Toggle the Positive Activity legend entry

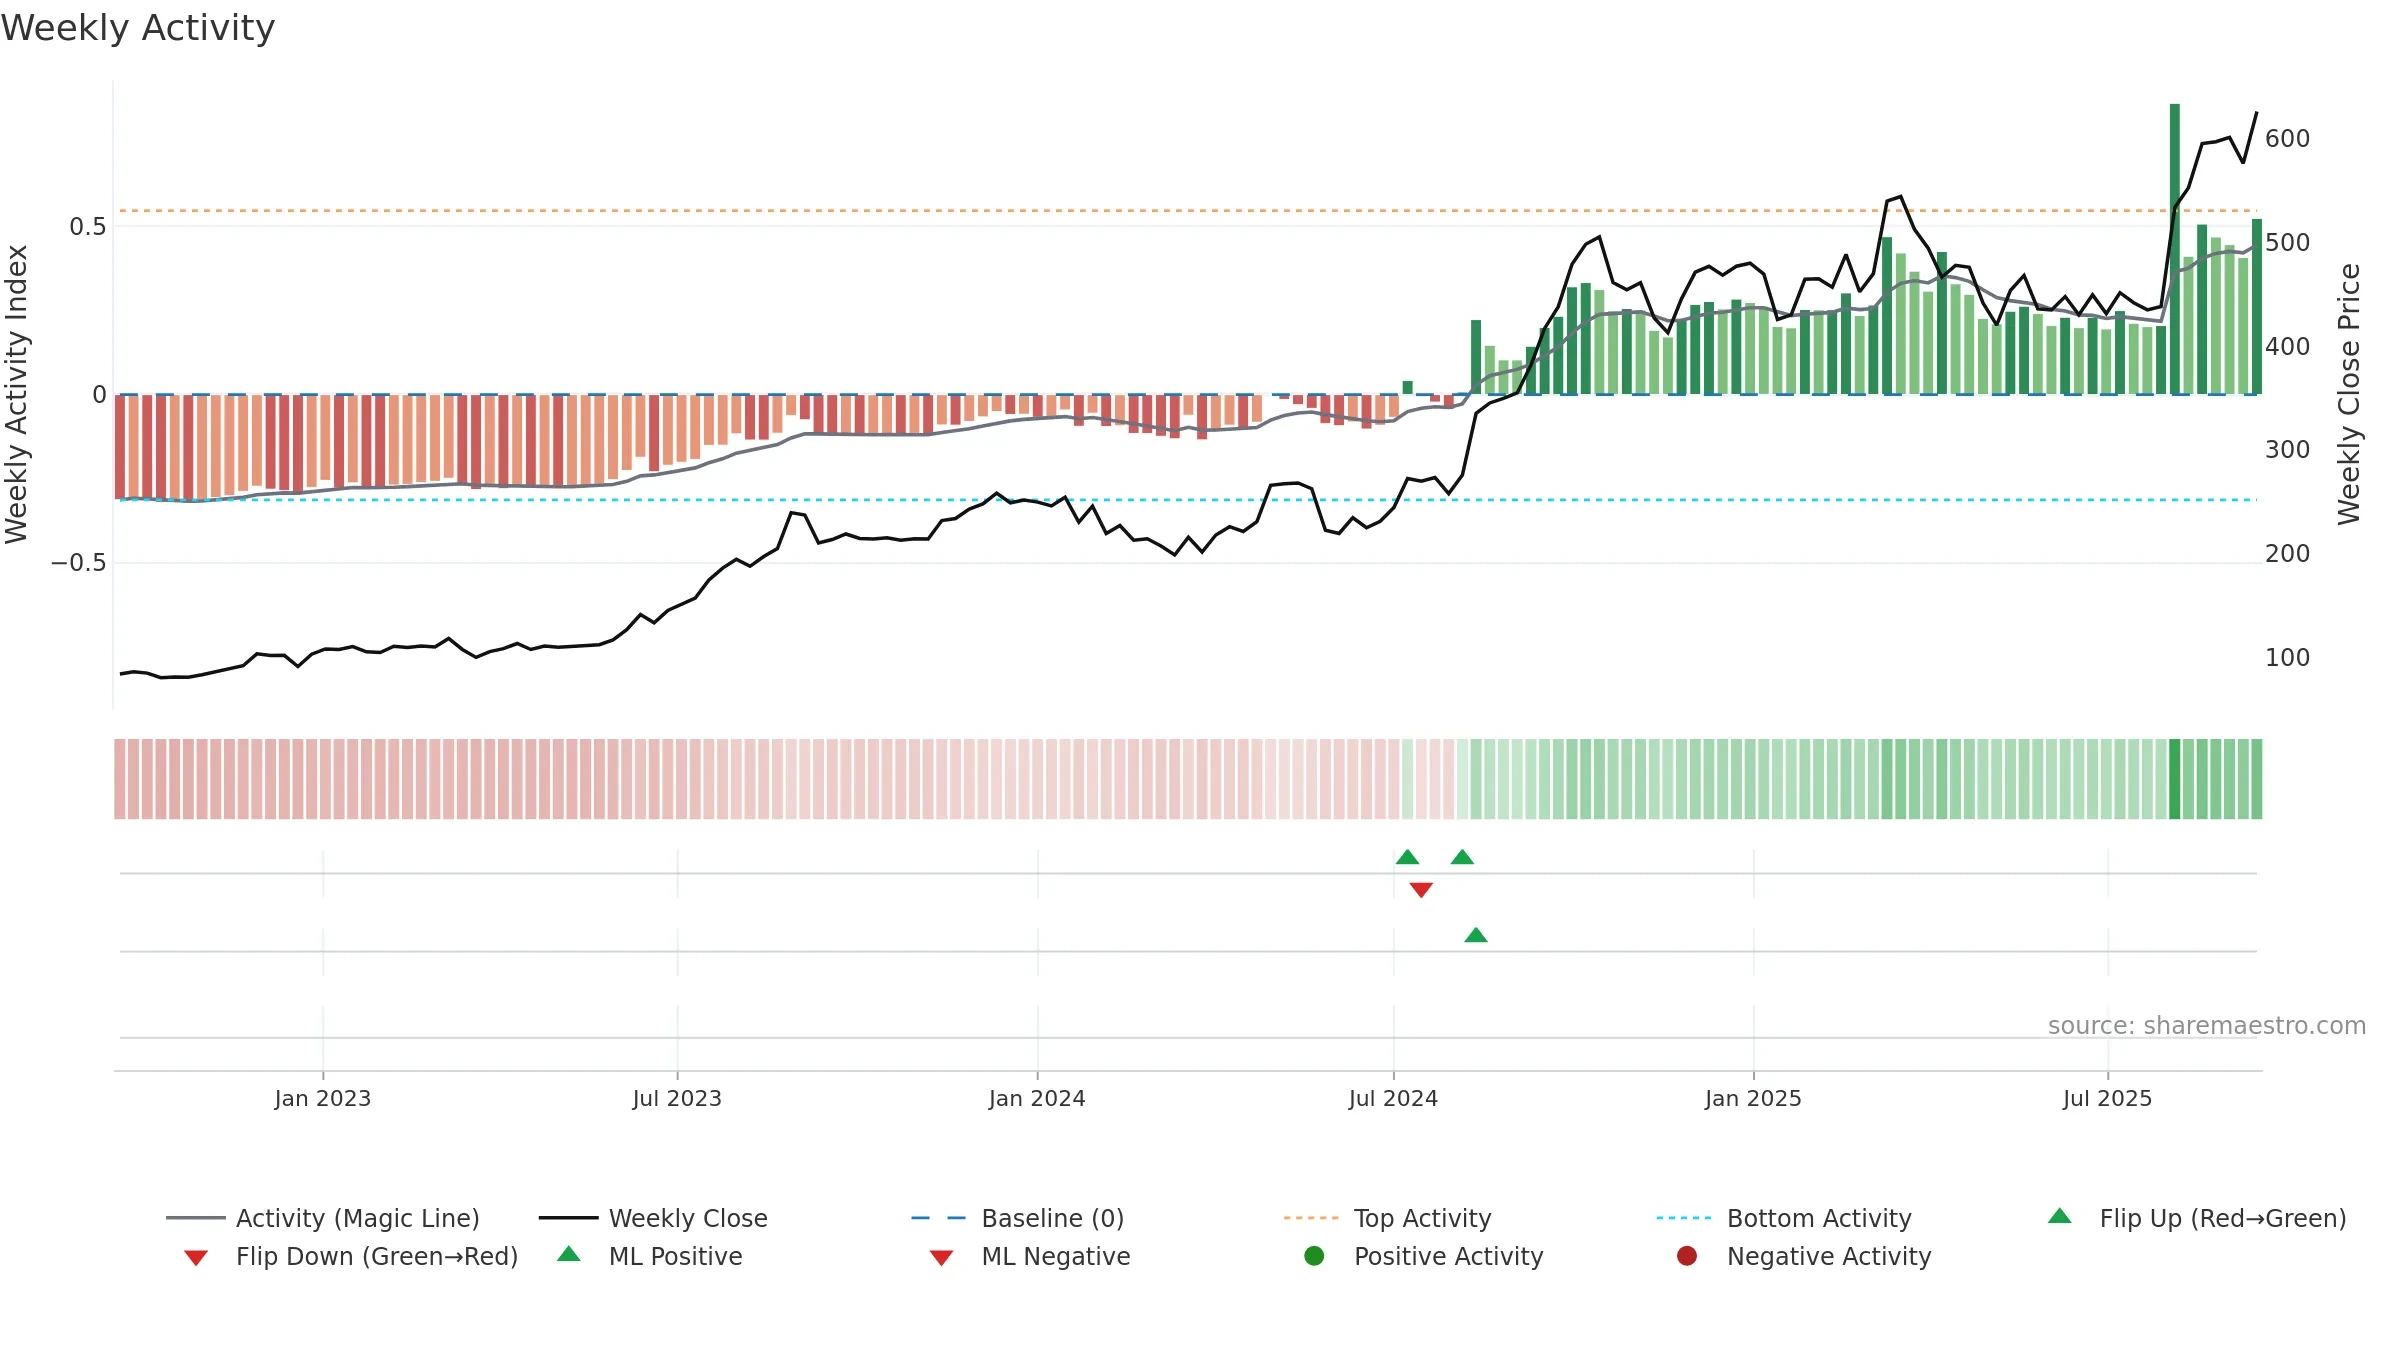(1424, 1256)
